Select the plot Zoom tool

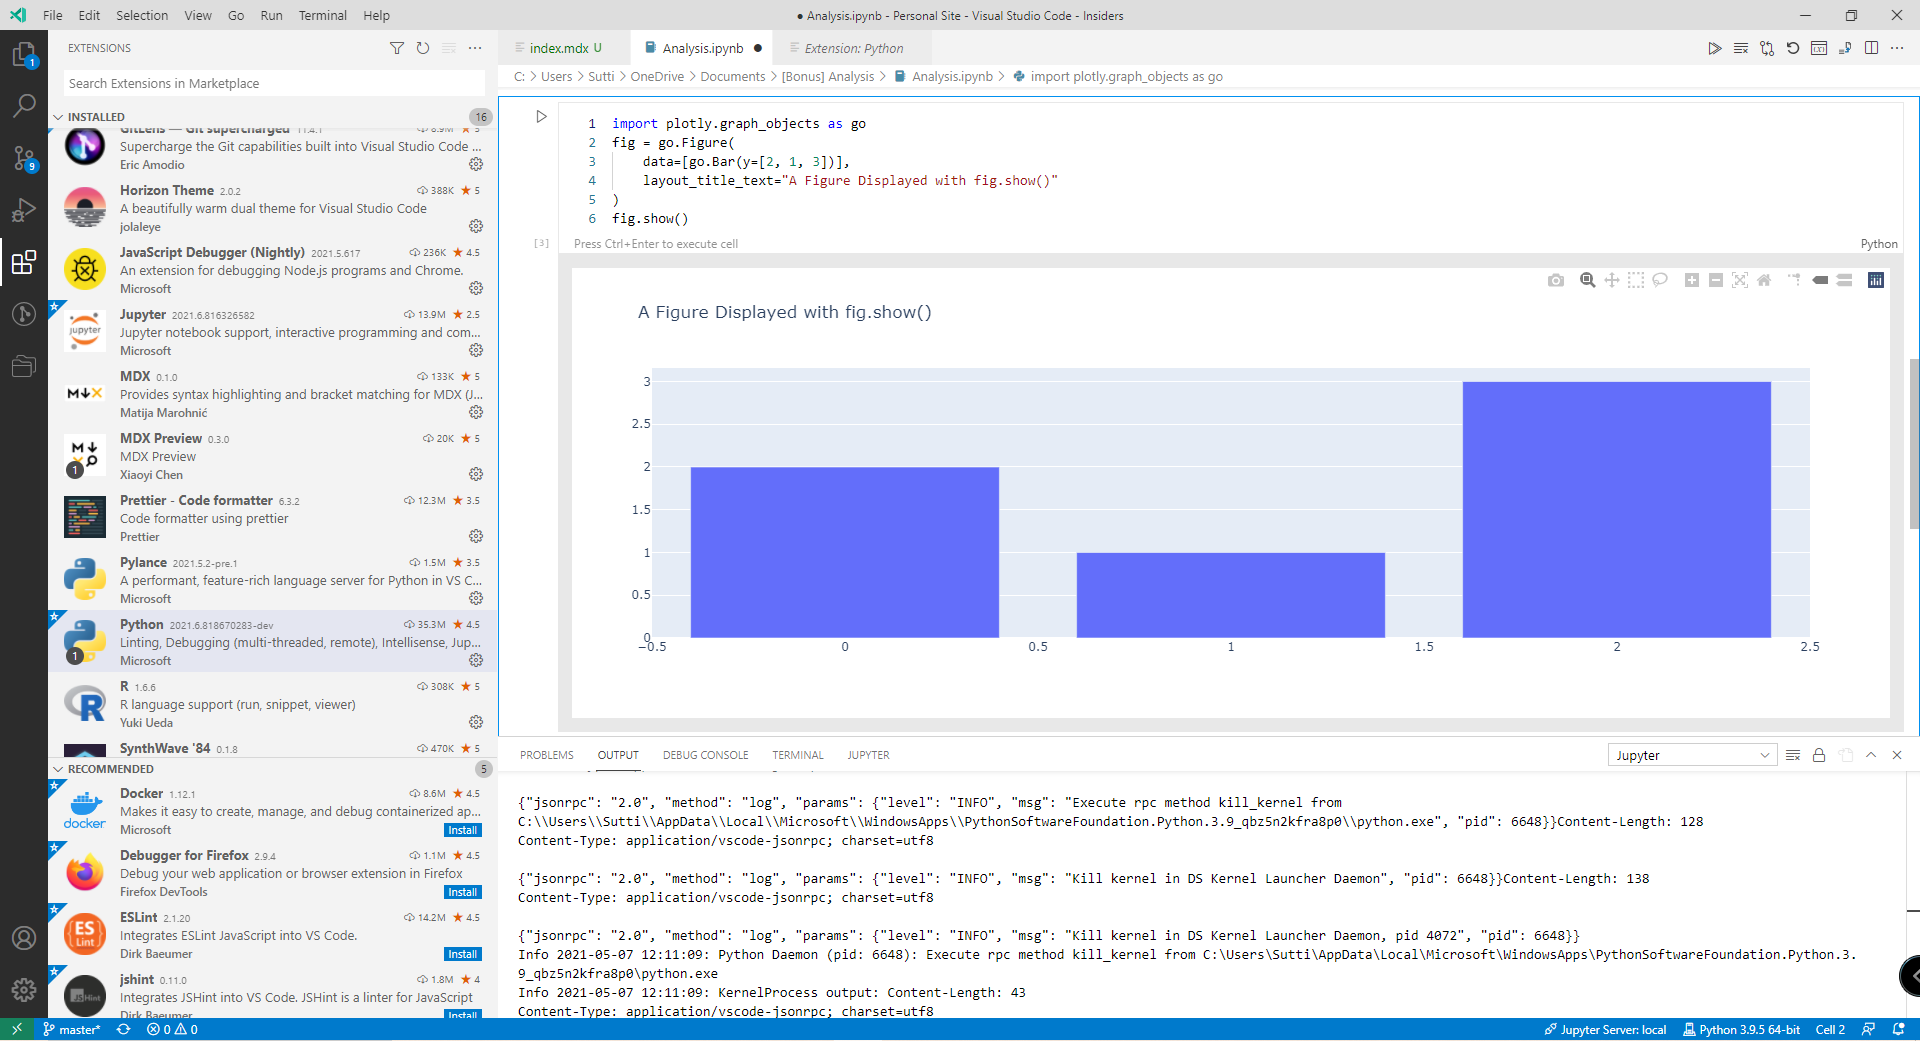[1587, 280]
